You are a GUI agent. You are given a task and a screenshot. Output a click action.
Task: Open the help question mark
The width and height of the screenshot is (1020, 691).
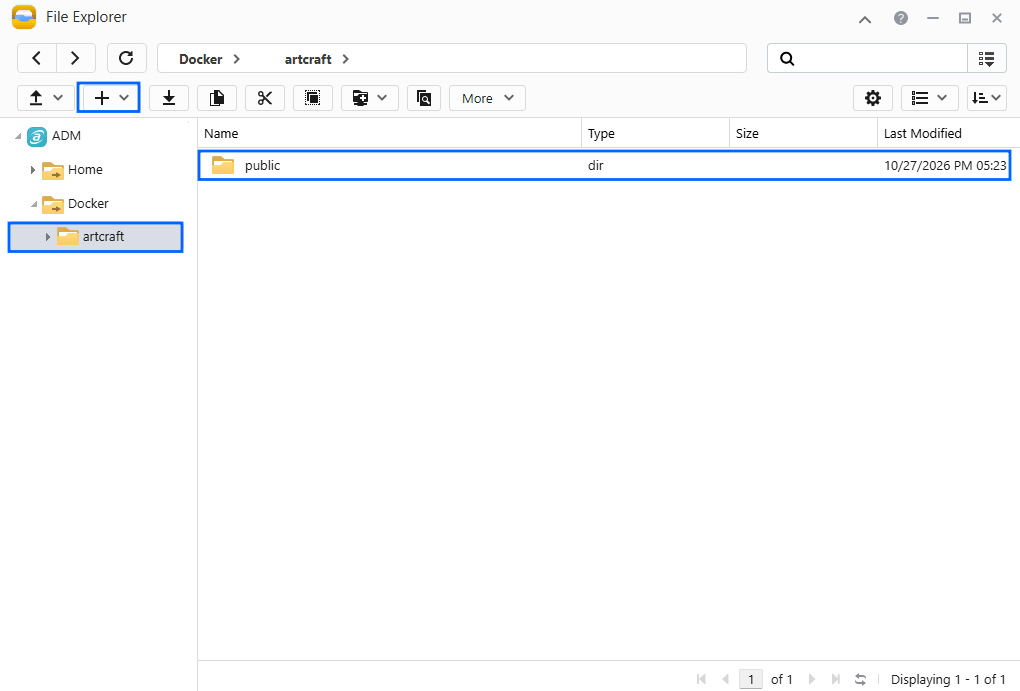click(x=901, y=18)
